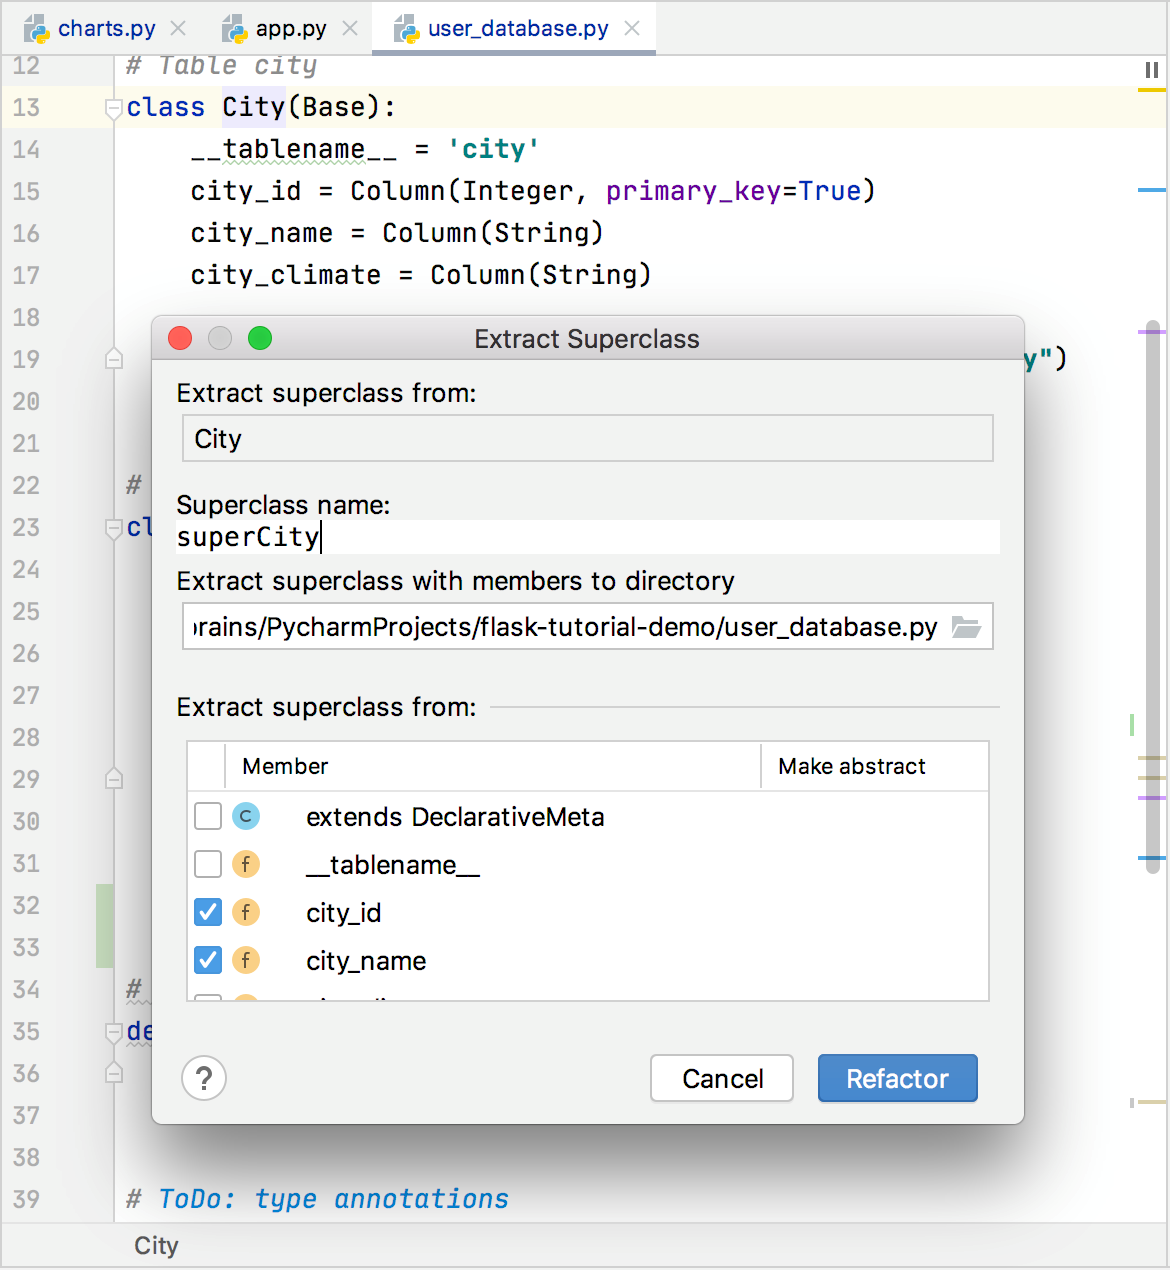Check the extends DeclarativeMeta checkbox
The width and height of the screenshot is (1170, 1270).
click(x=207, y=816)
